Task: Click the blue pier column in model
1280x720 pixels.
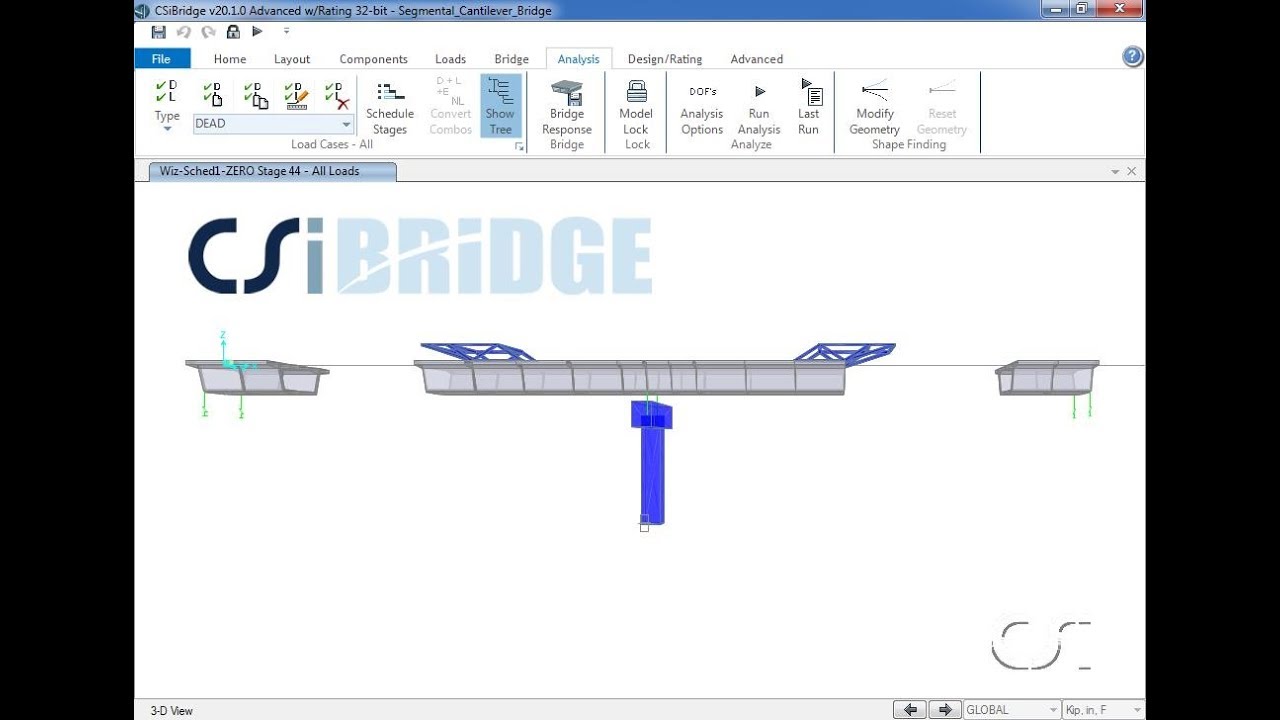Action: [652, 475]
